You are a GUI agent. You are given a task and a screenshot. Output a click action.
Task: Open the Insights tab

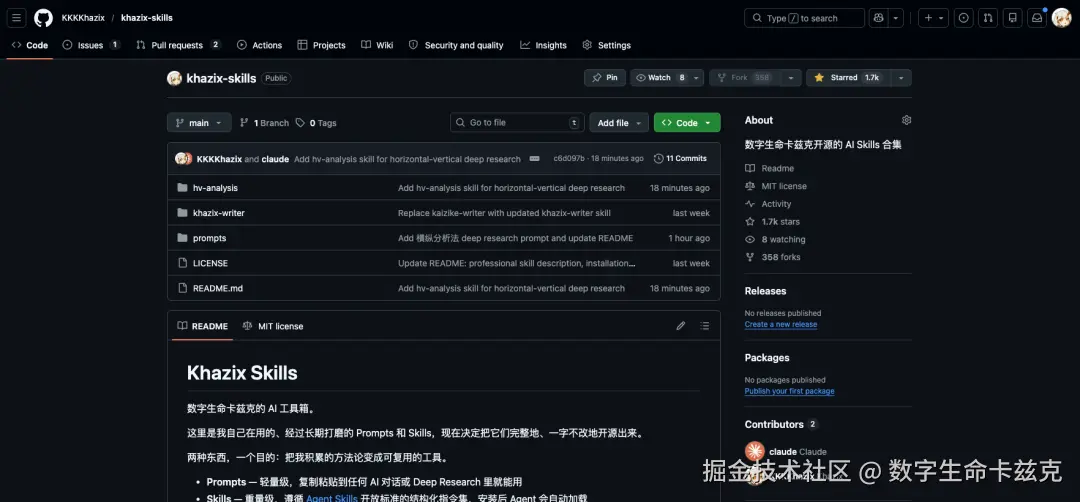(x=543, y=45)
